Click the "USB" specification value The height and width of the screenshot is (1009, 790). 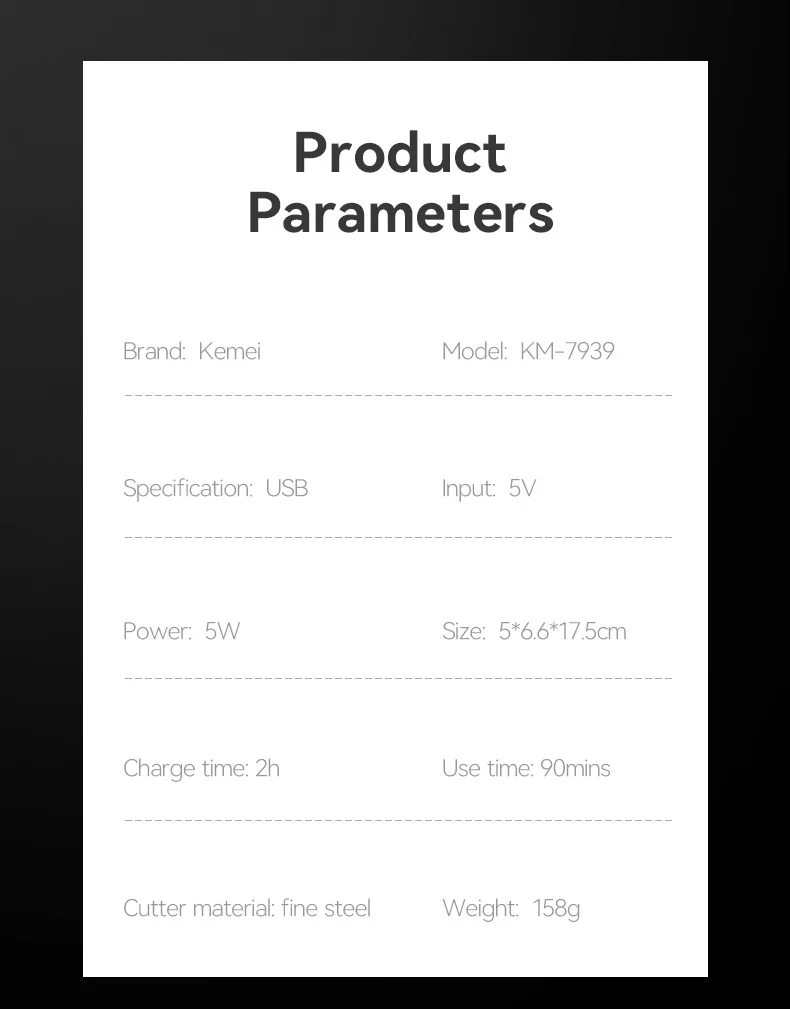286,489
